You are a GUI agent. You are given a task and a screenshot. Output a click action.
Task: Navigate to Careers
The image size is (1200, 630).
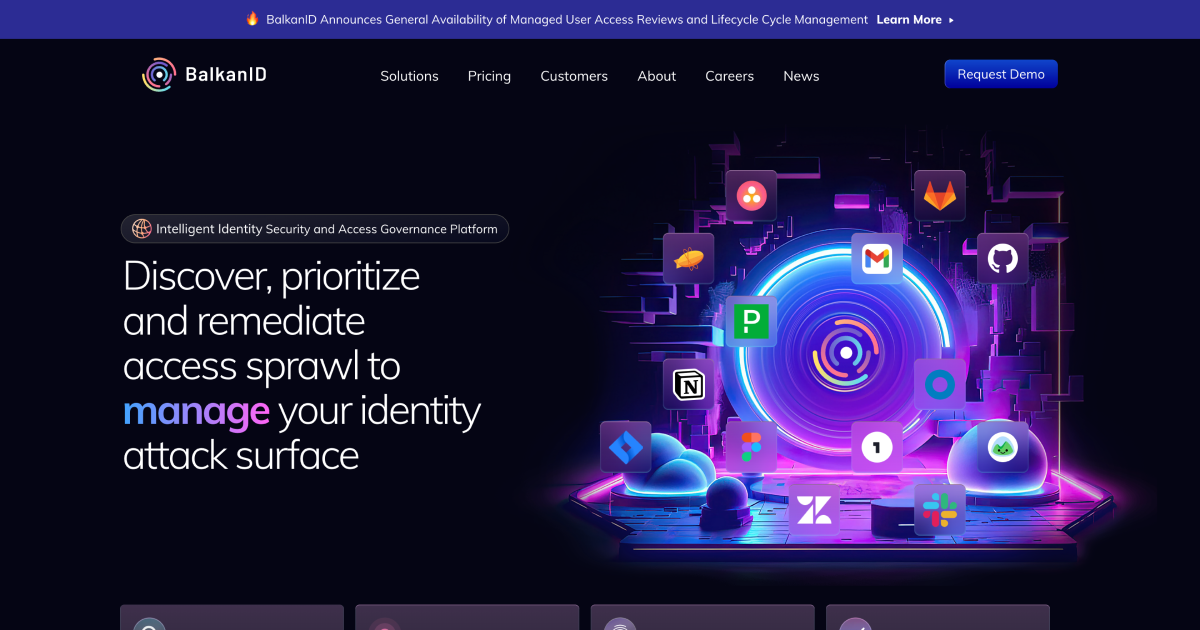point(729,76)
